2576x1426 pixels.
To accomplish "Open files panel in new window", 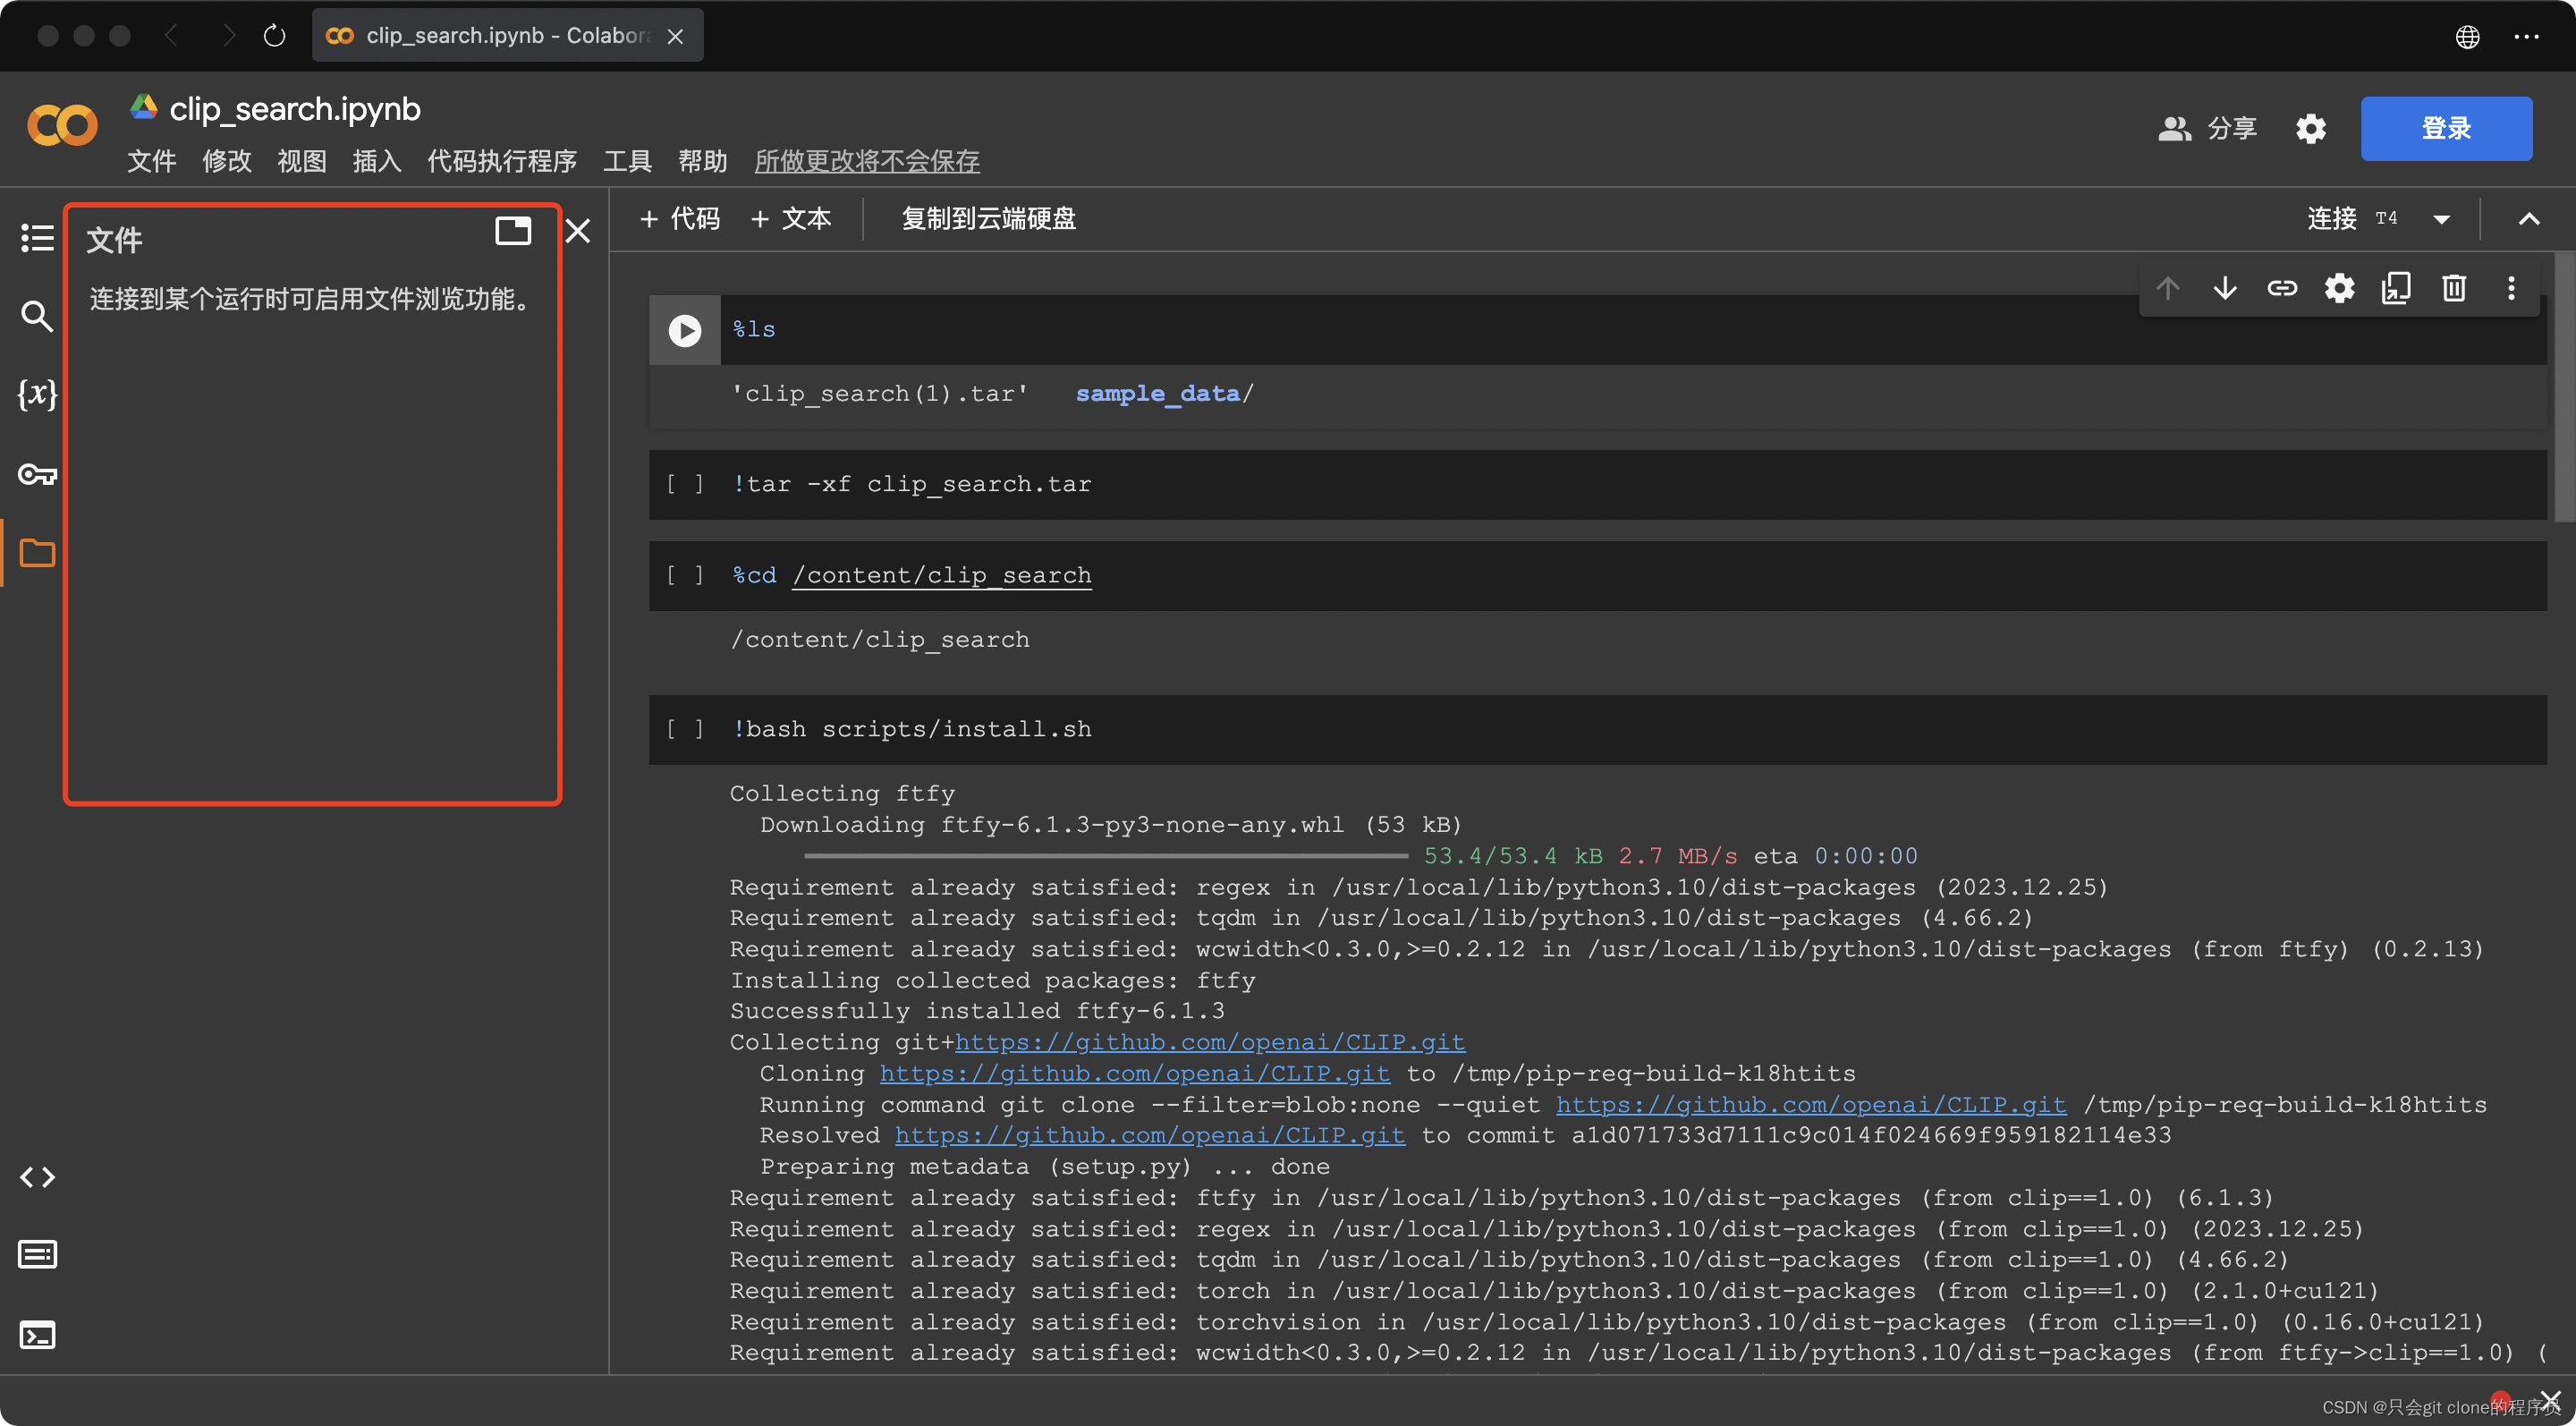I will (x=513, y=231).
